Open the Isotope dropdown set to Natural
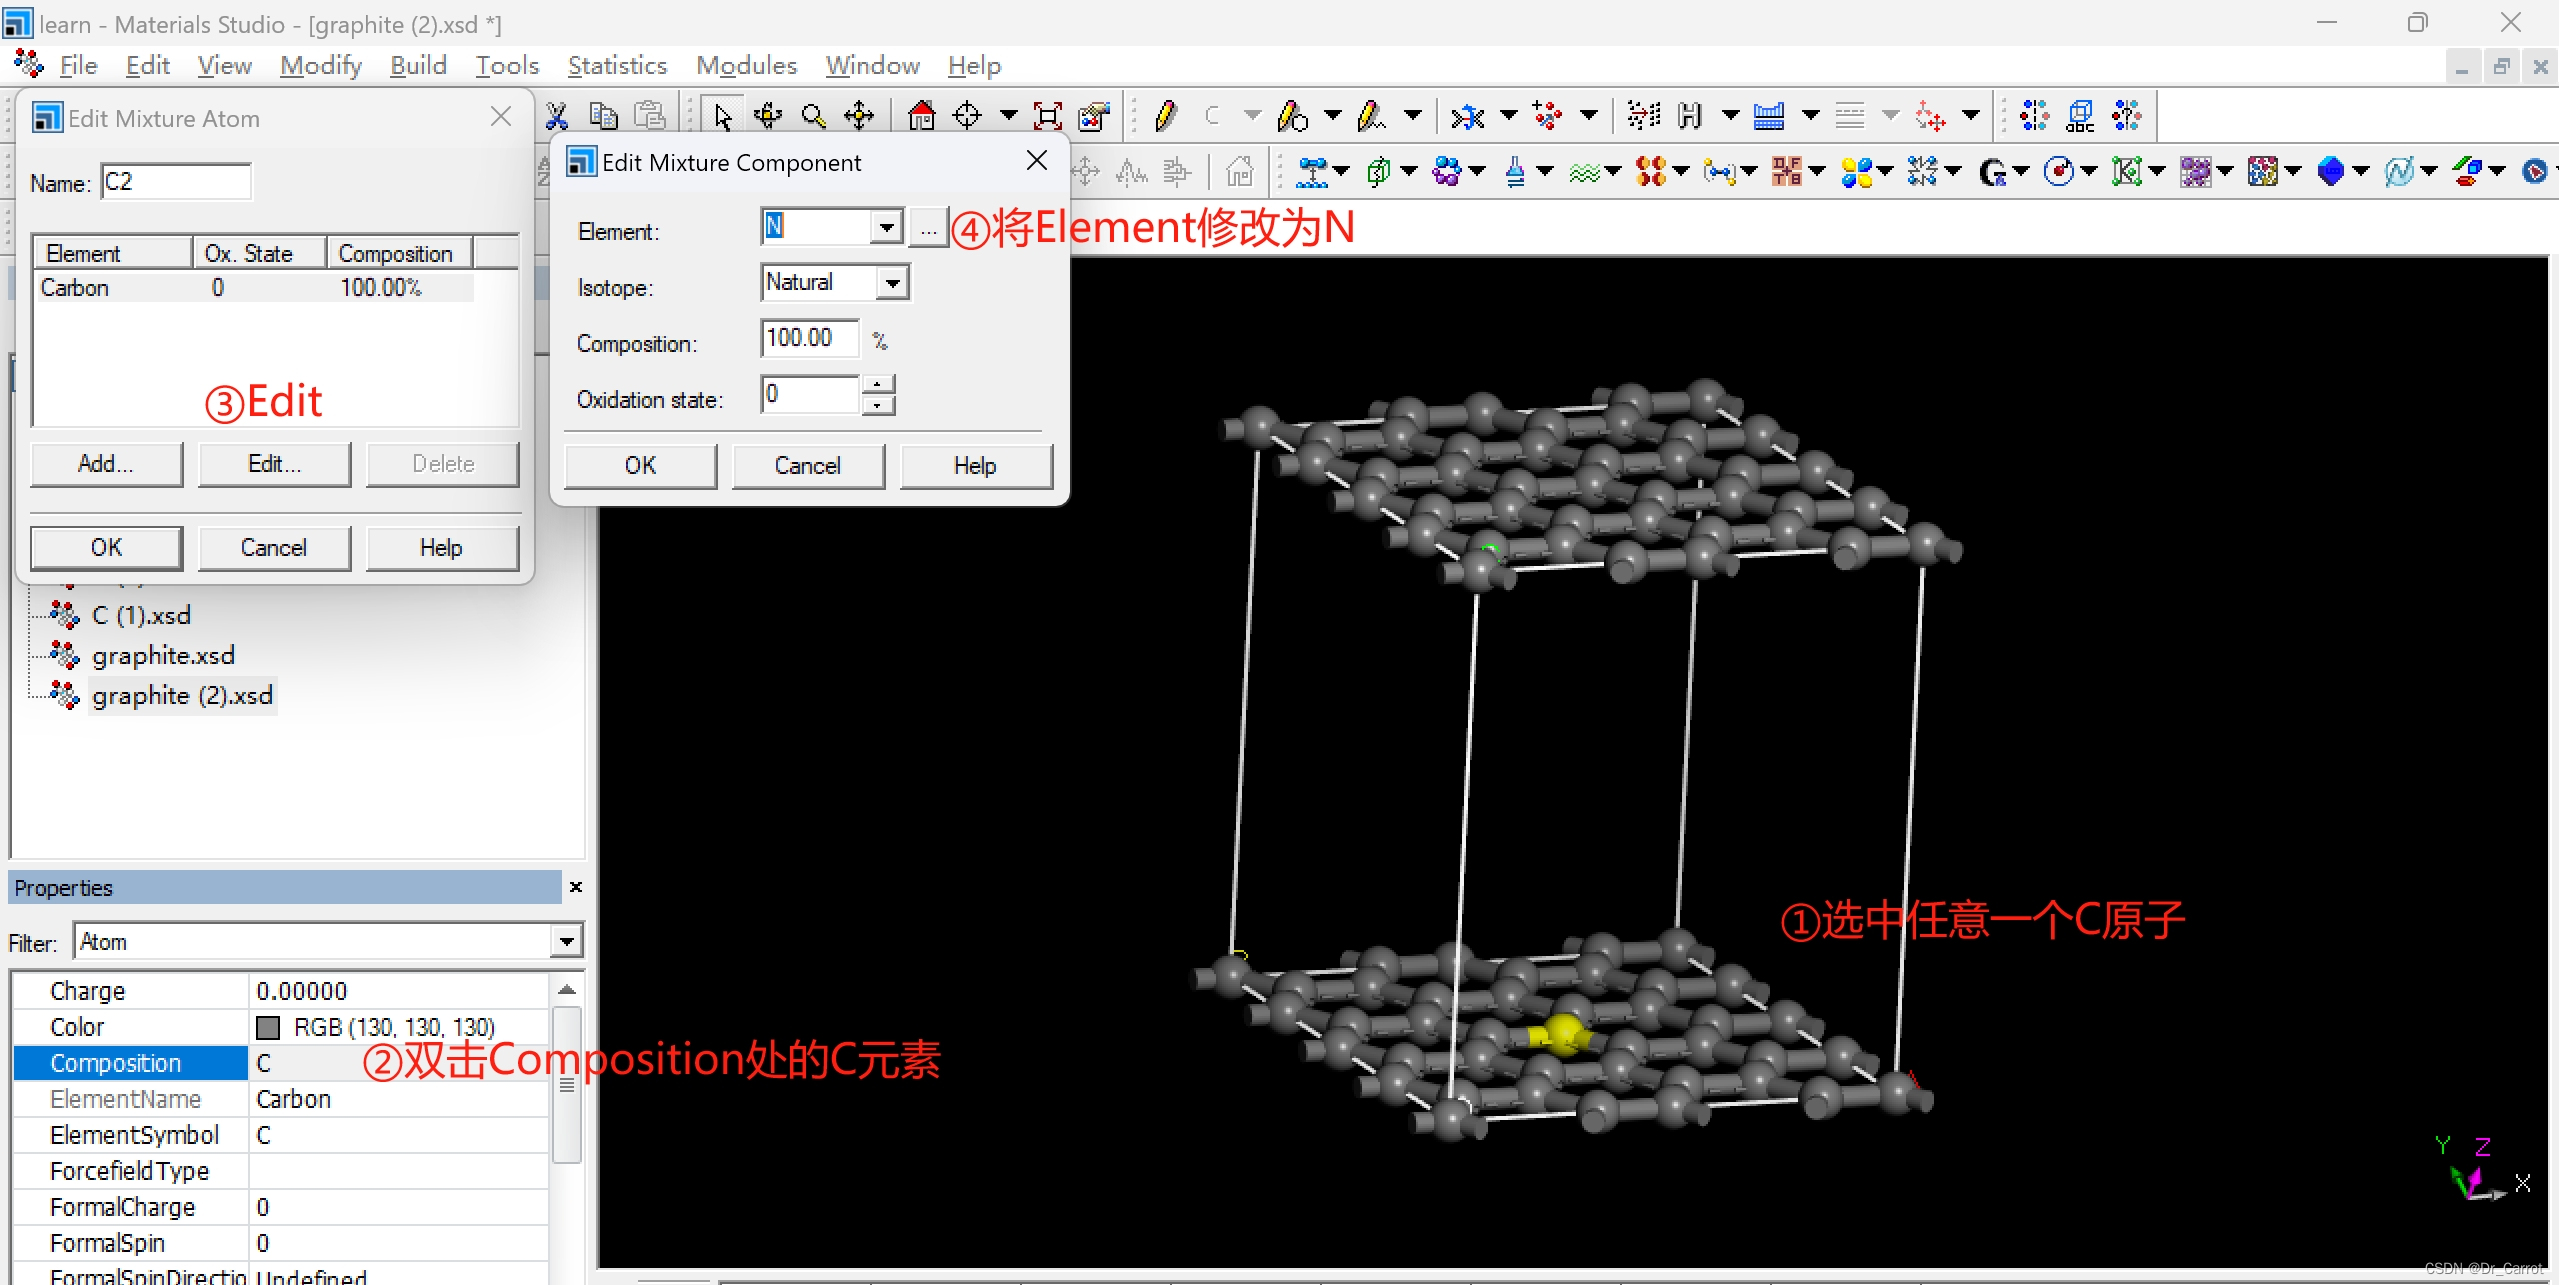Image resolution: width=2559 pixels, height=1285 pixels. [x=893, y=282]
